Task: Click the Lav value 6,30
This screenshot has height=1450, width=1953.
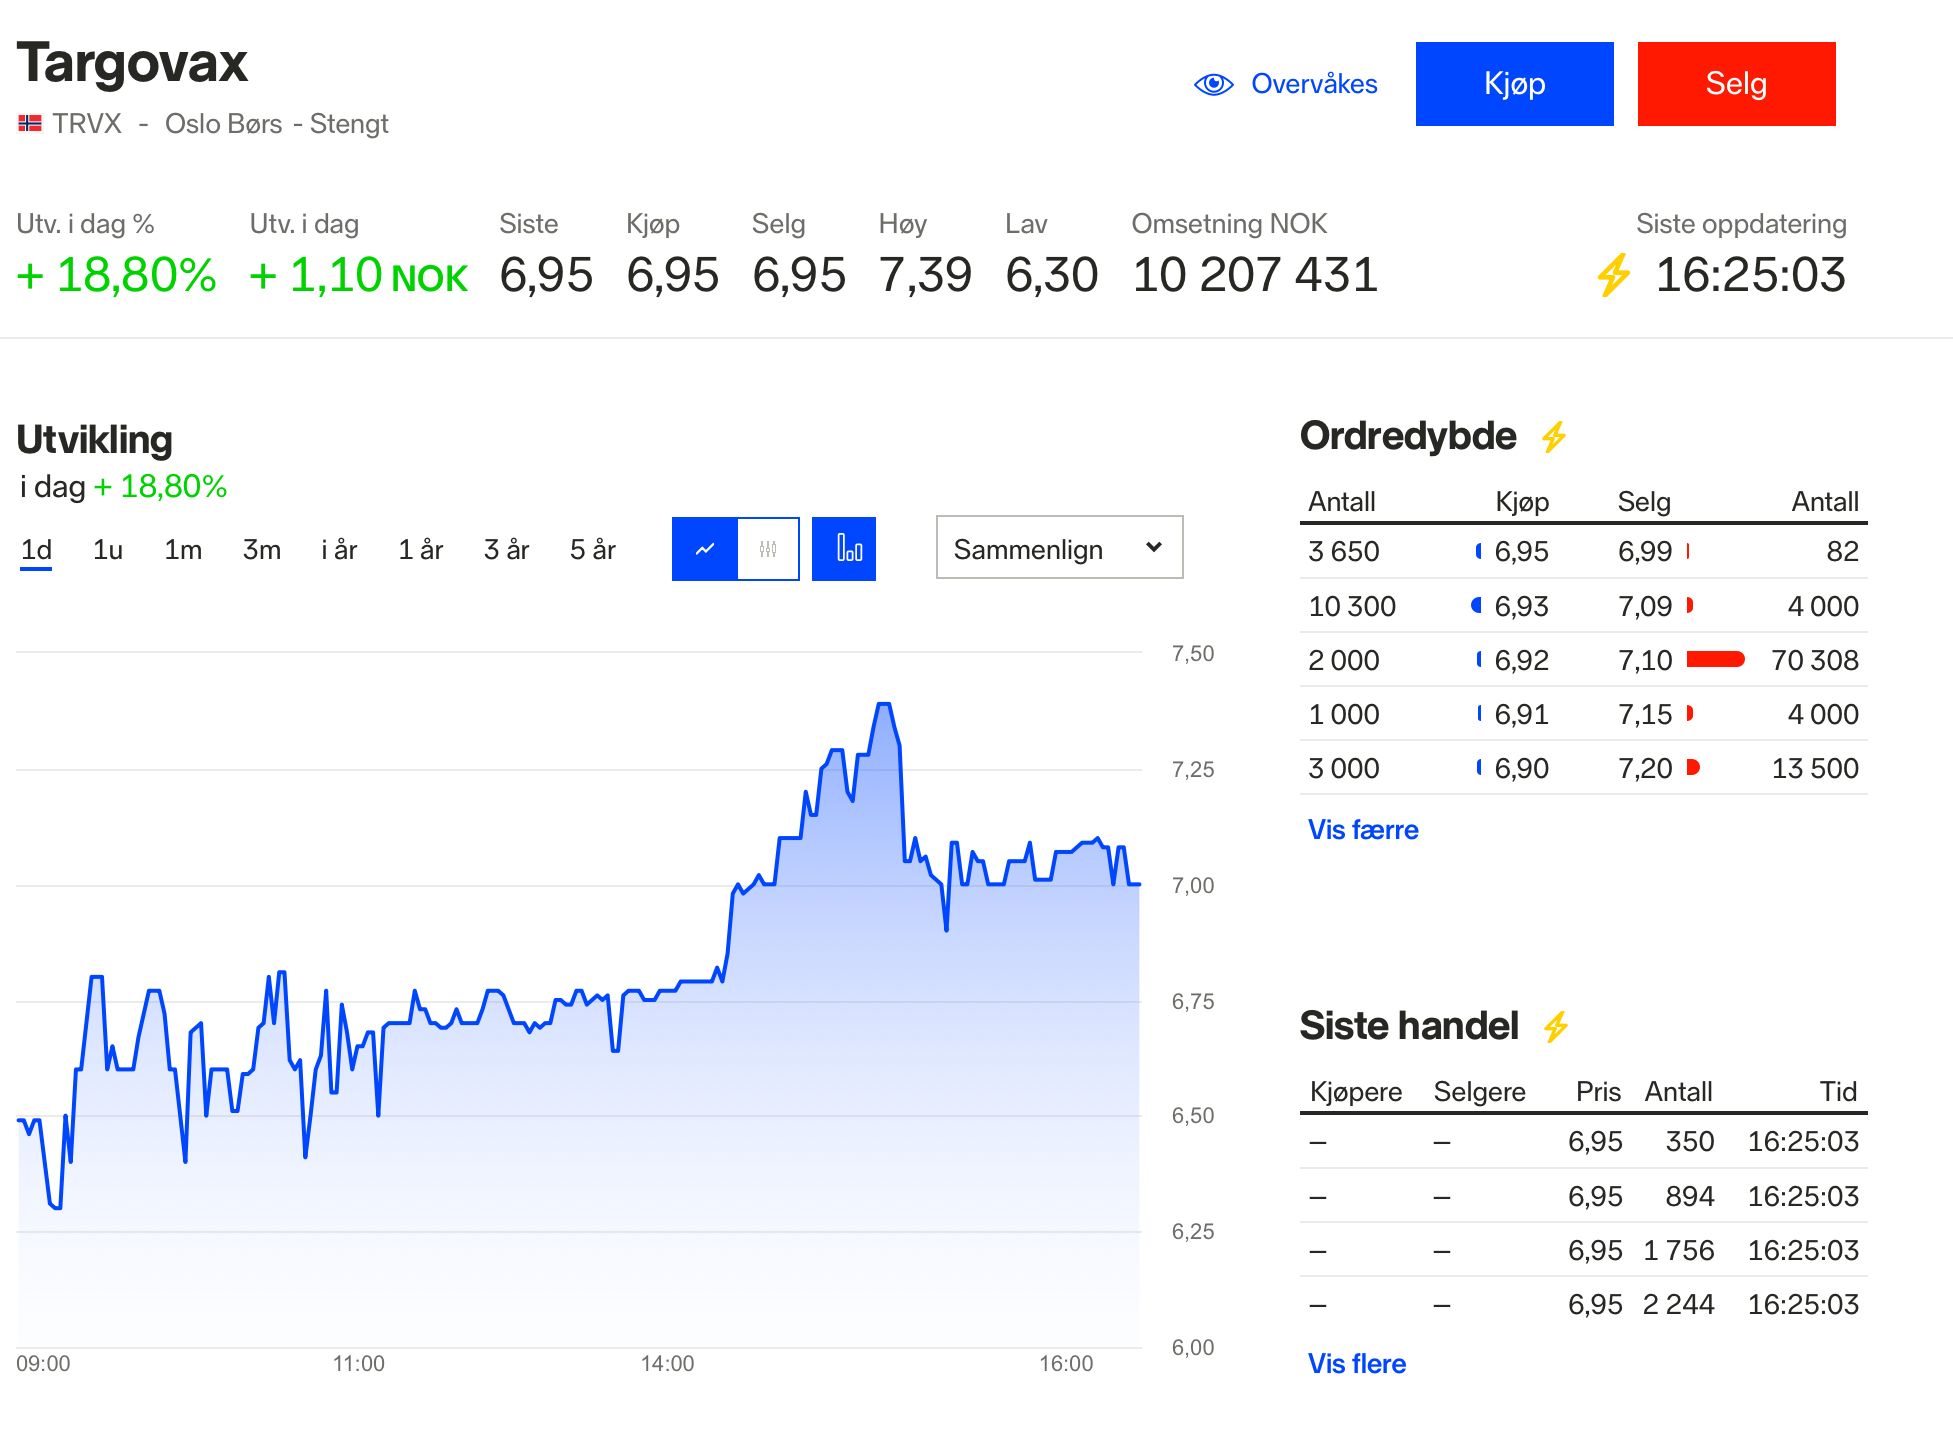Action: click(1051, 275)
